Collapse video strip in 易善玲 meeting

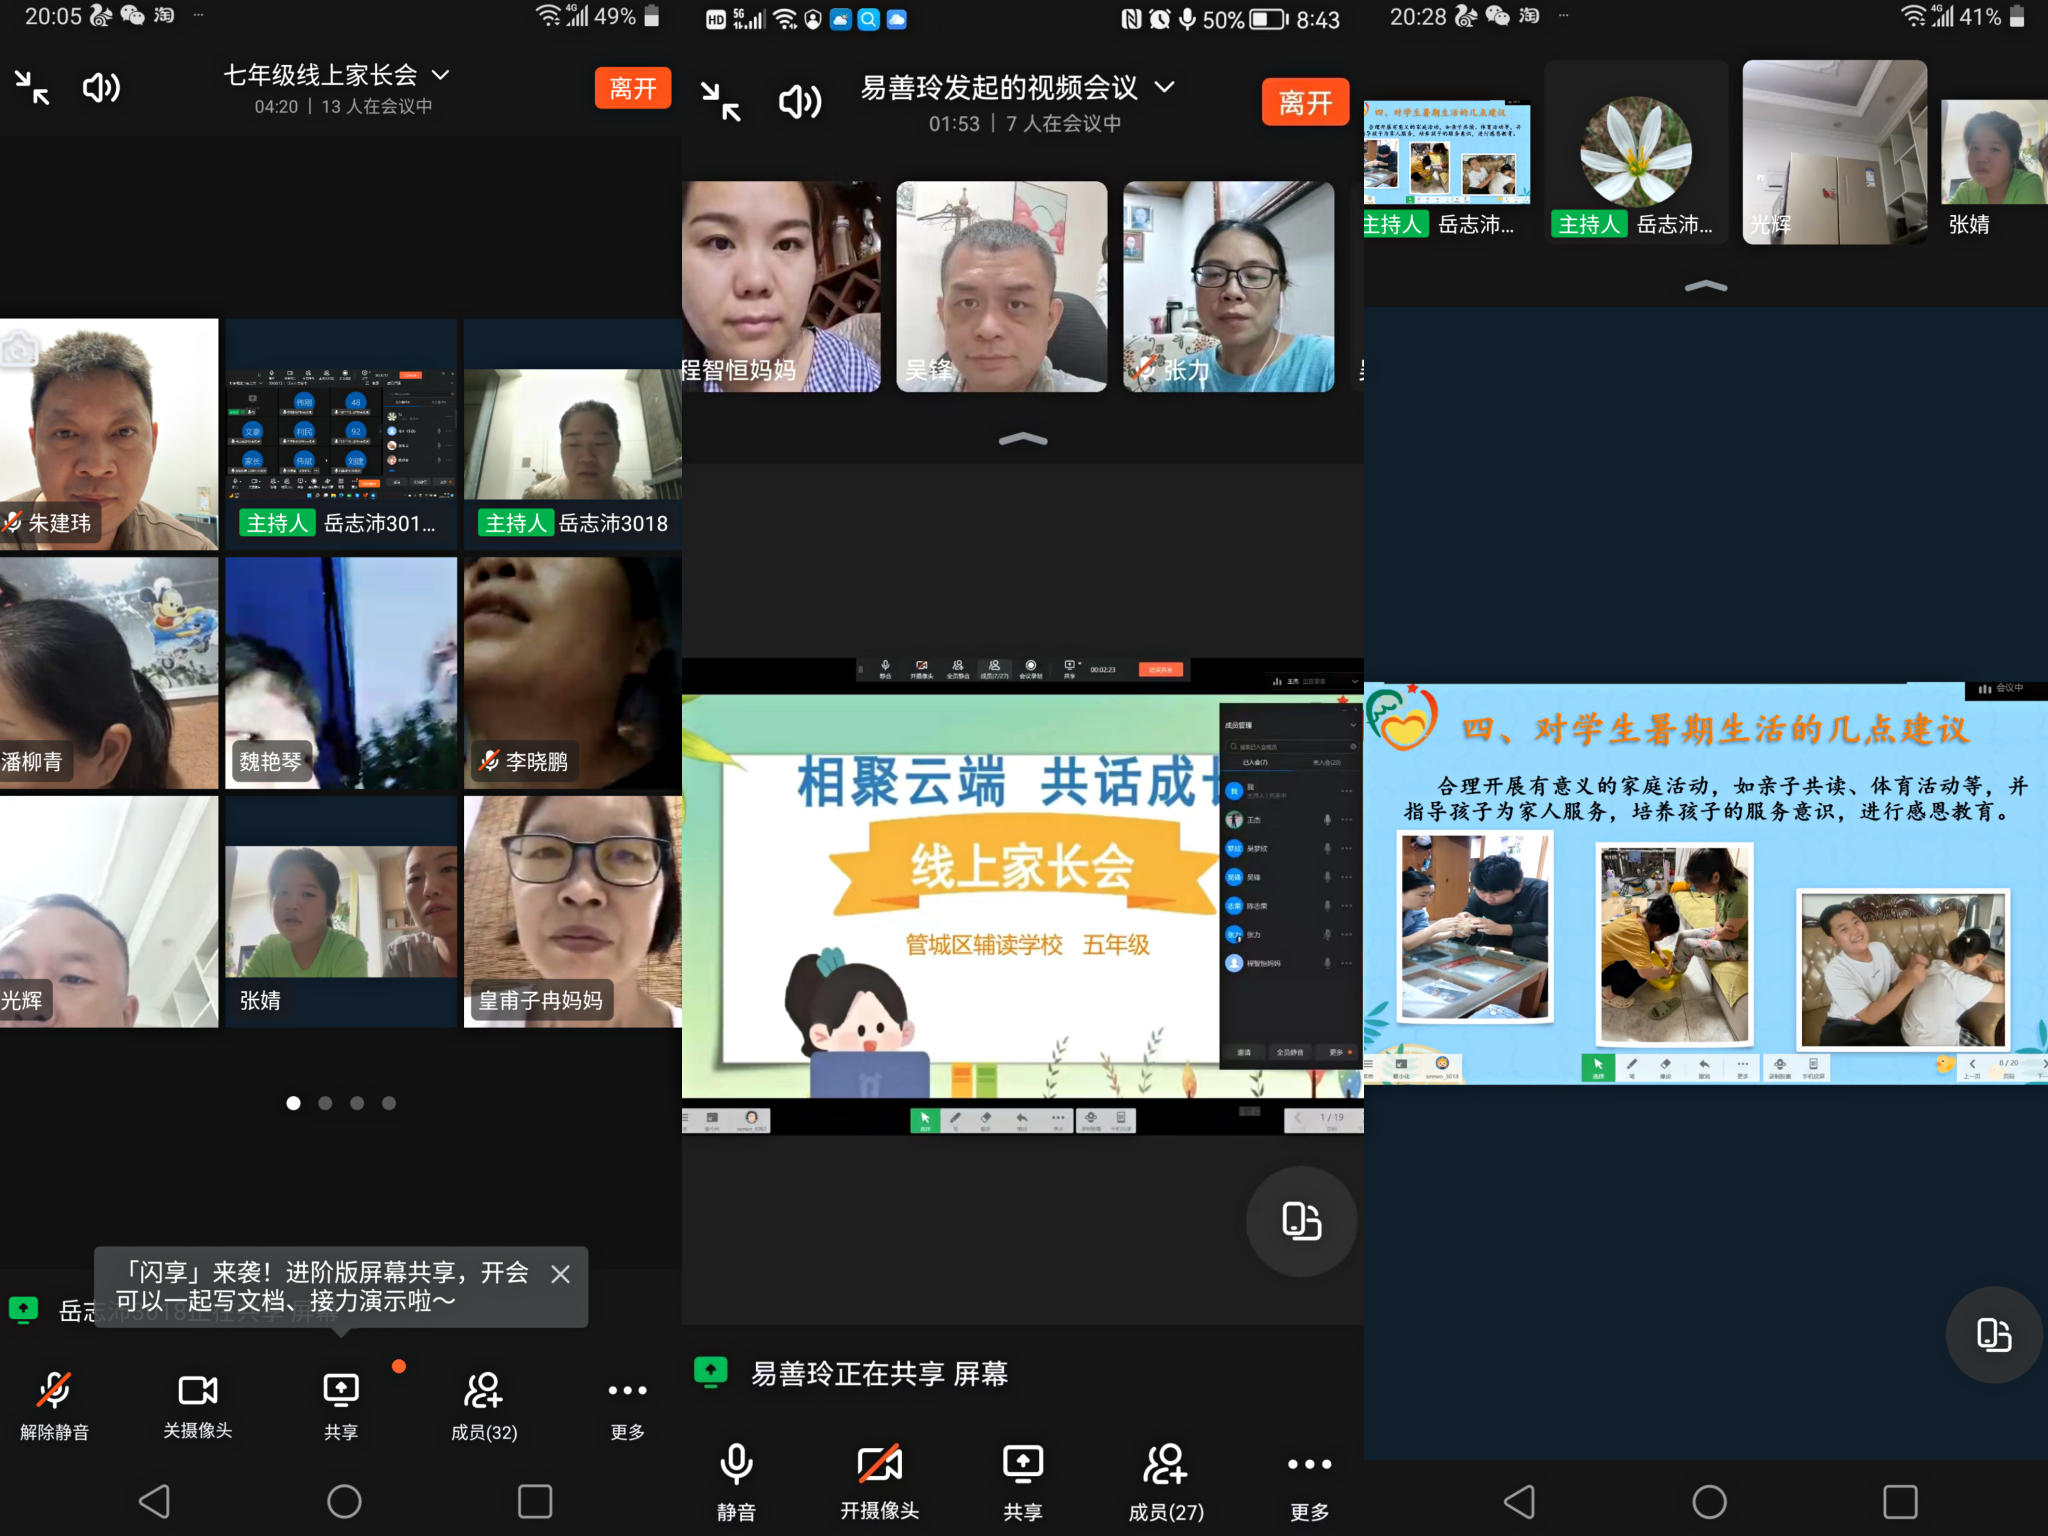coord(1023,439)
